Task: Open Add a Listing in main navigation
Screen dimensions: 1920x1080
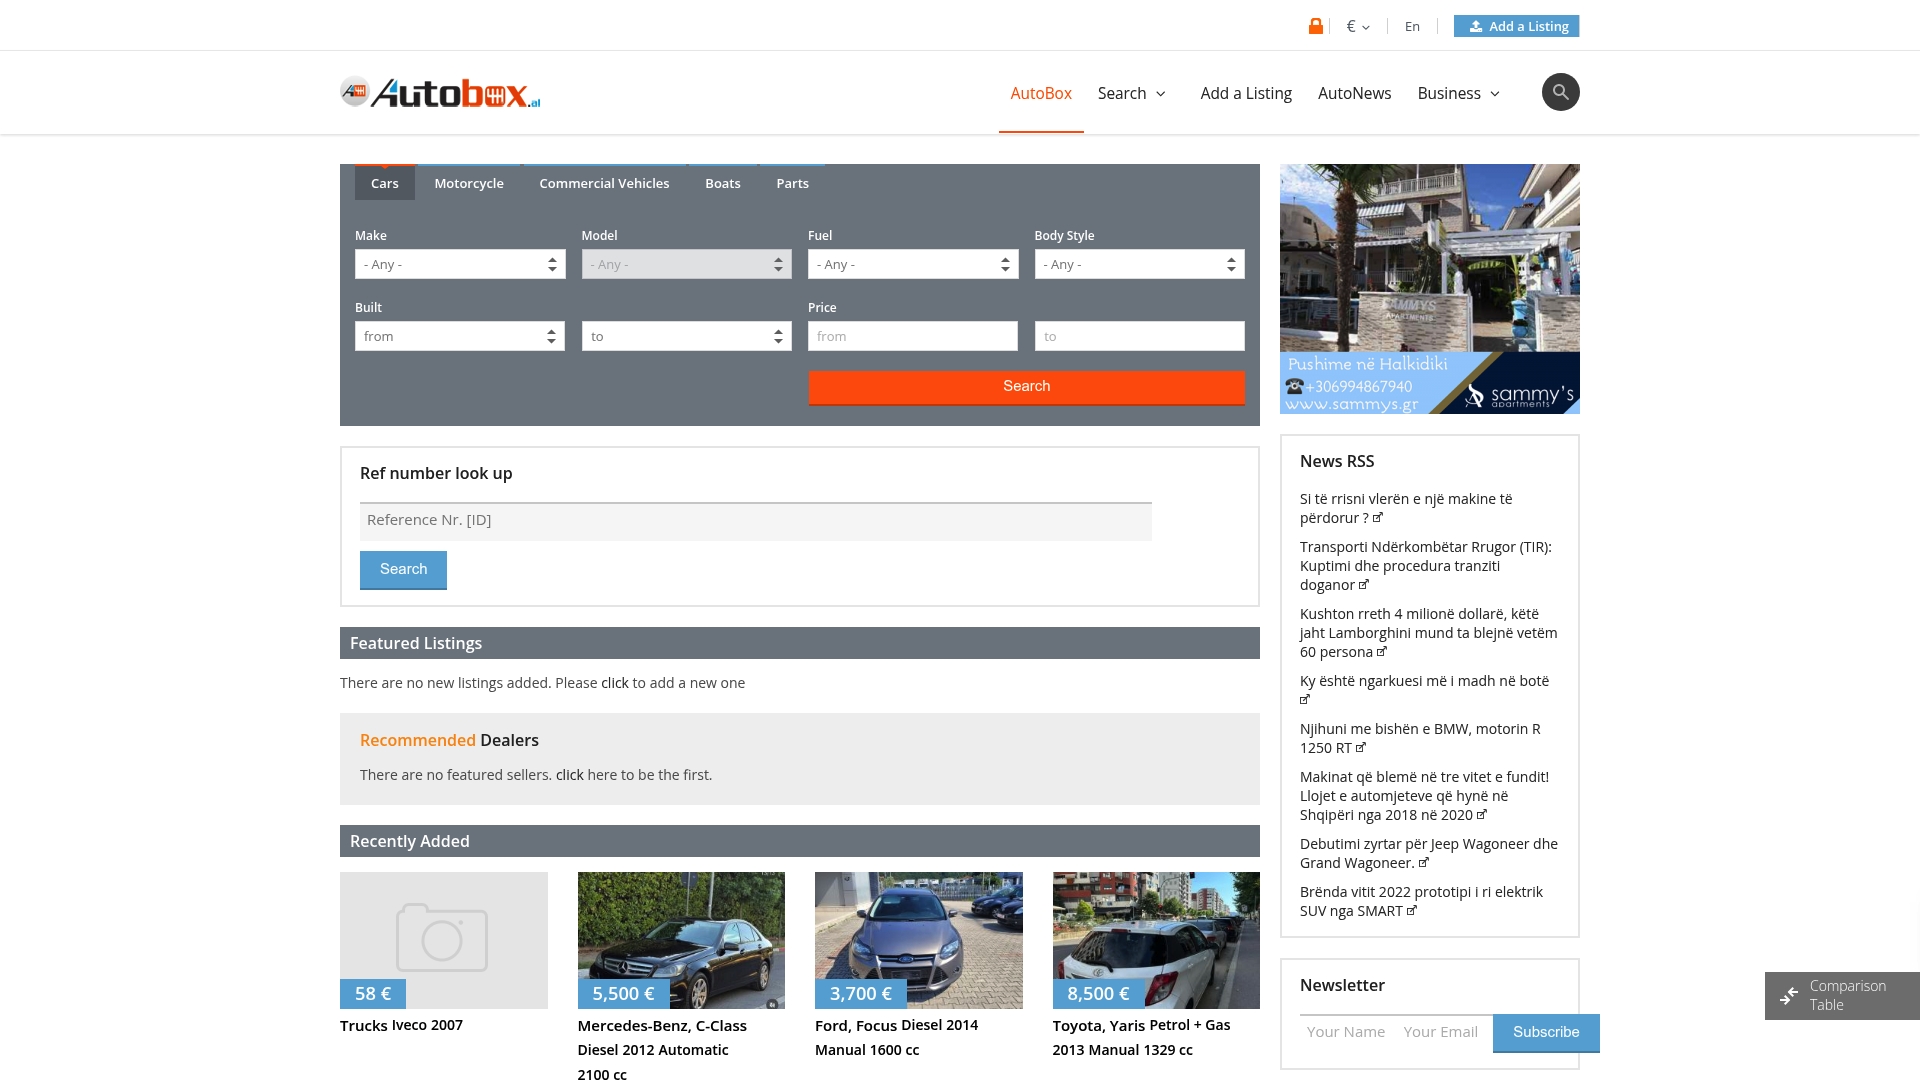Action: [x=1246, y=93]
